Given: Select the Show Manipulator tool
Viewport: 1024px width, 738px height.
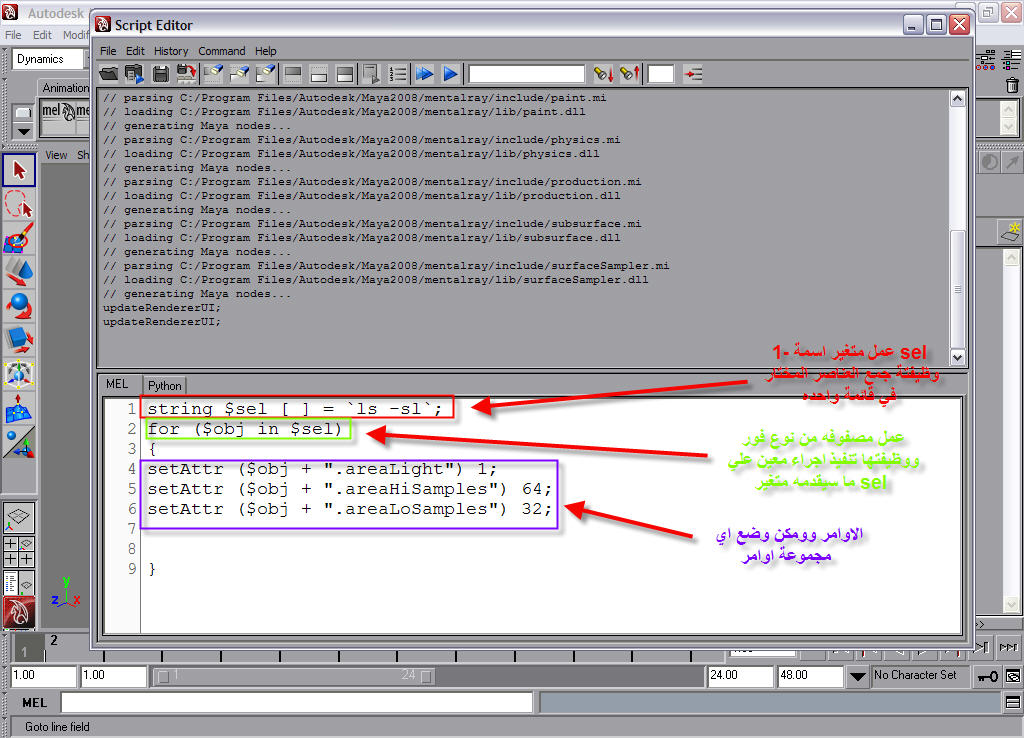Looking at the screenshot, I should 19,442.
